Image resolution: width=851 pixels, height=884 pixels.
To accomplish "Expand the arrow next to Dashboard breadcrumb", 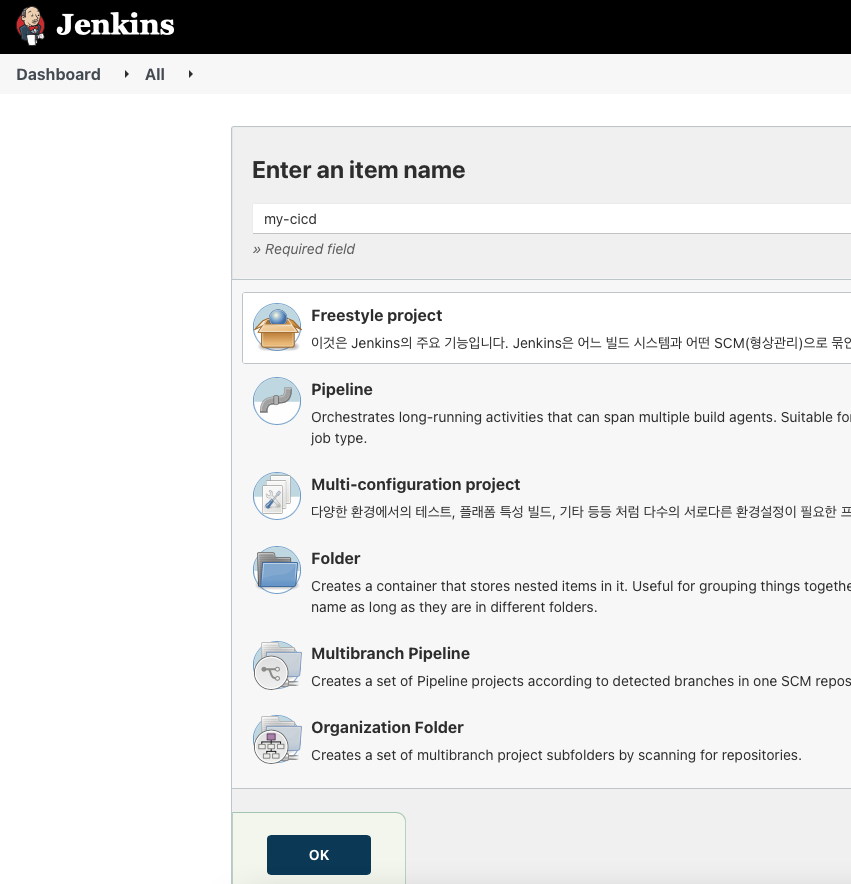I will pyautogui.click(x=126, y=74).
